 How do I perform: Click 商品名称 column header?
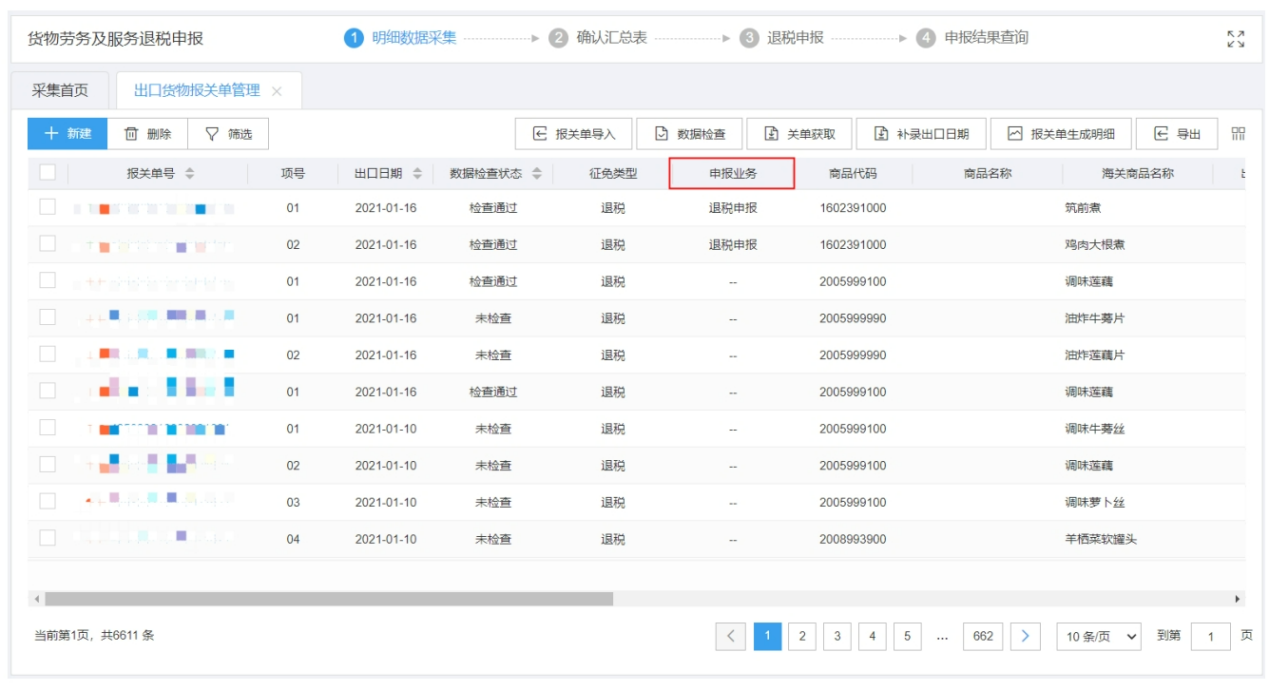[x=987, y=173]
